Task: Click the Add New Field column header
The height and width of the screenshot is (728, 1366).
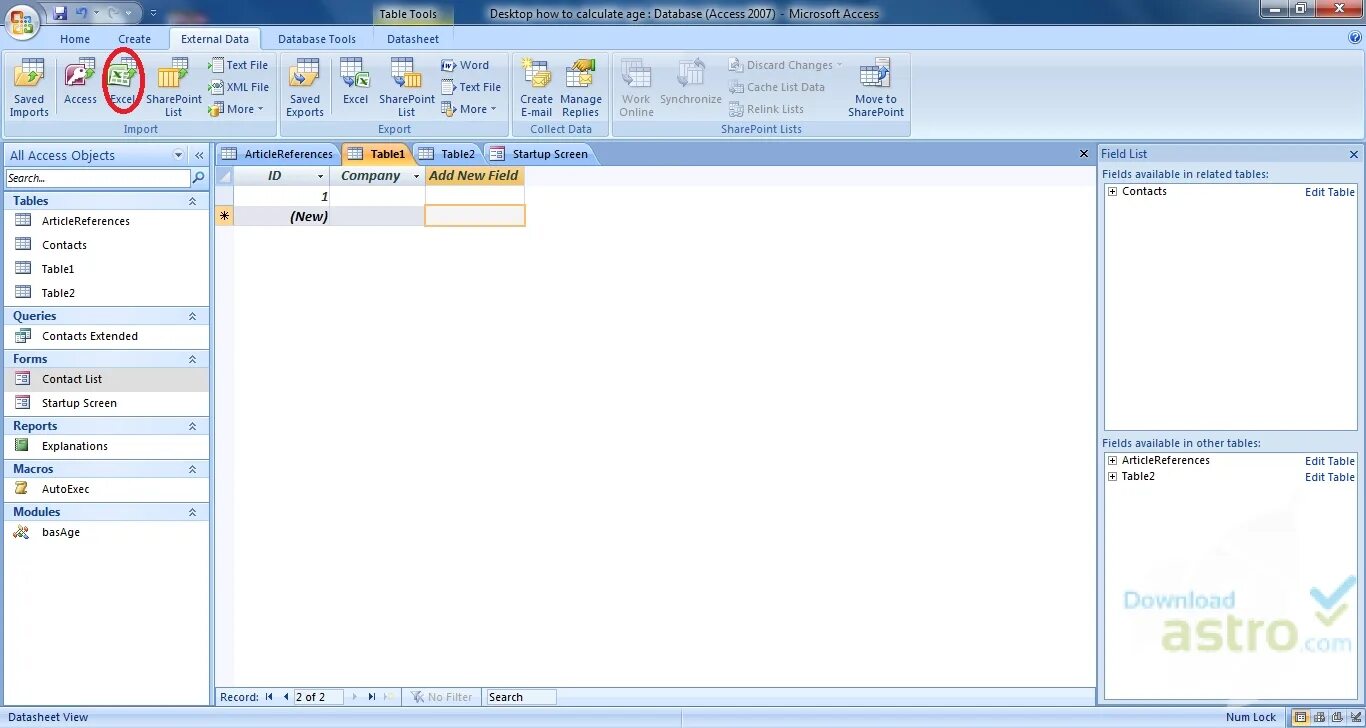Action: [x=474, y=176]
